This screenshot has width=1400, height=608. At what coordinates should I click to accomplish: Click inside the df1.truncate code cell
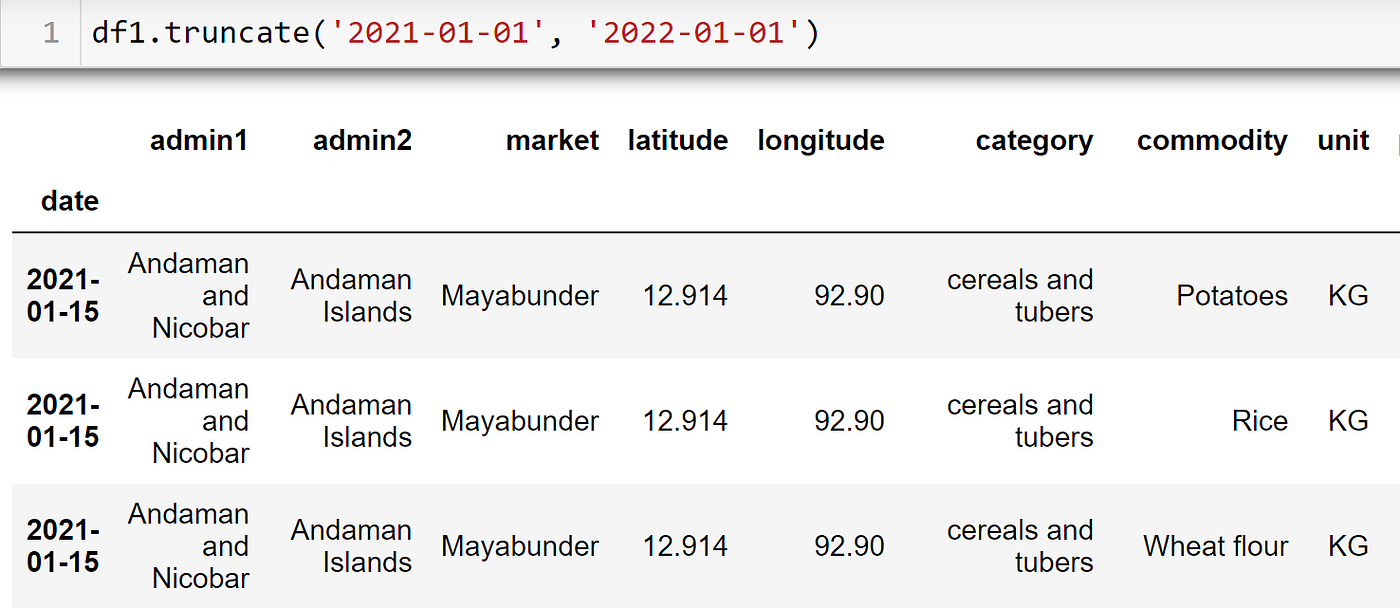1000,34
